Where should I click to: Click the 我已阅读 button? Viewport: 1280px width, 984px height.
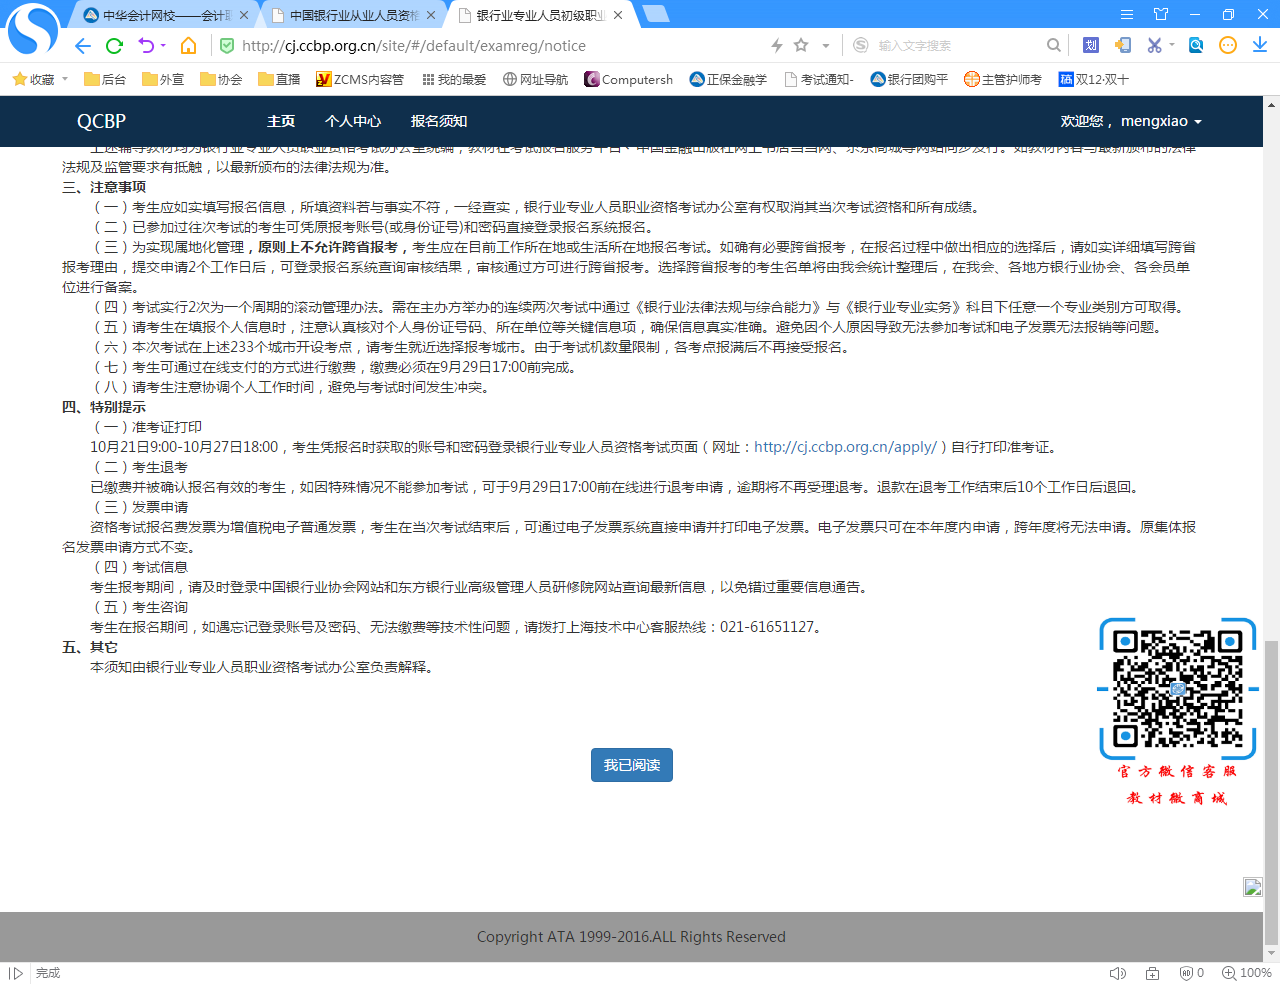pyautogui.click(x=631, y=765)
